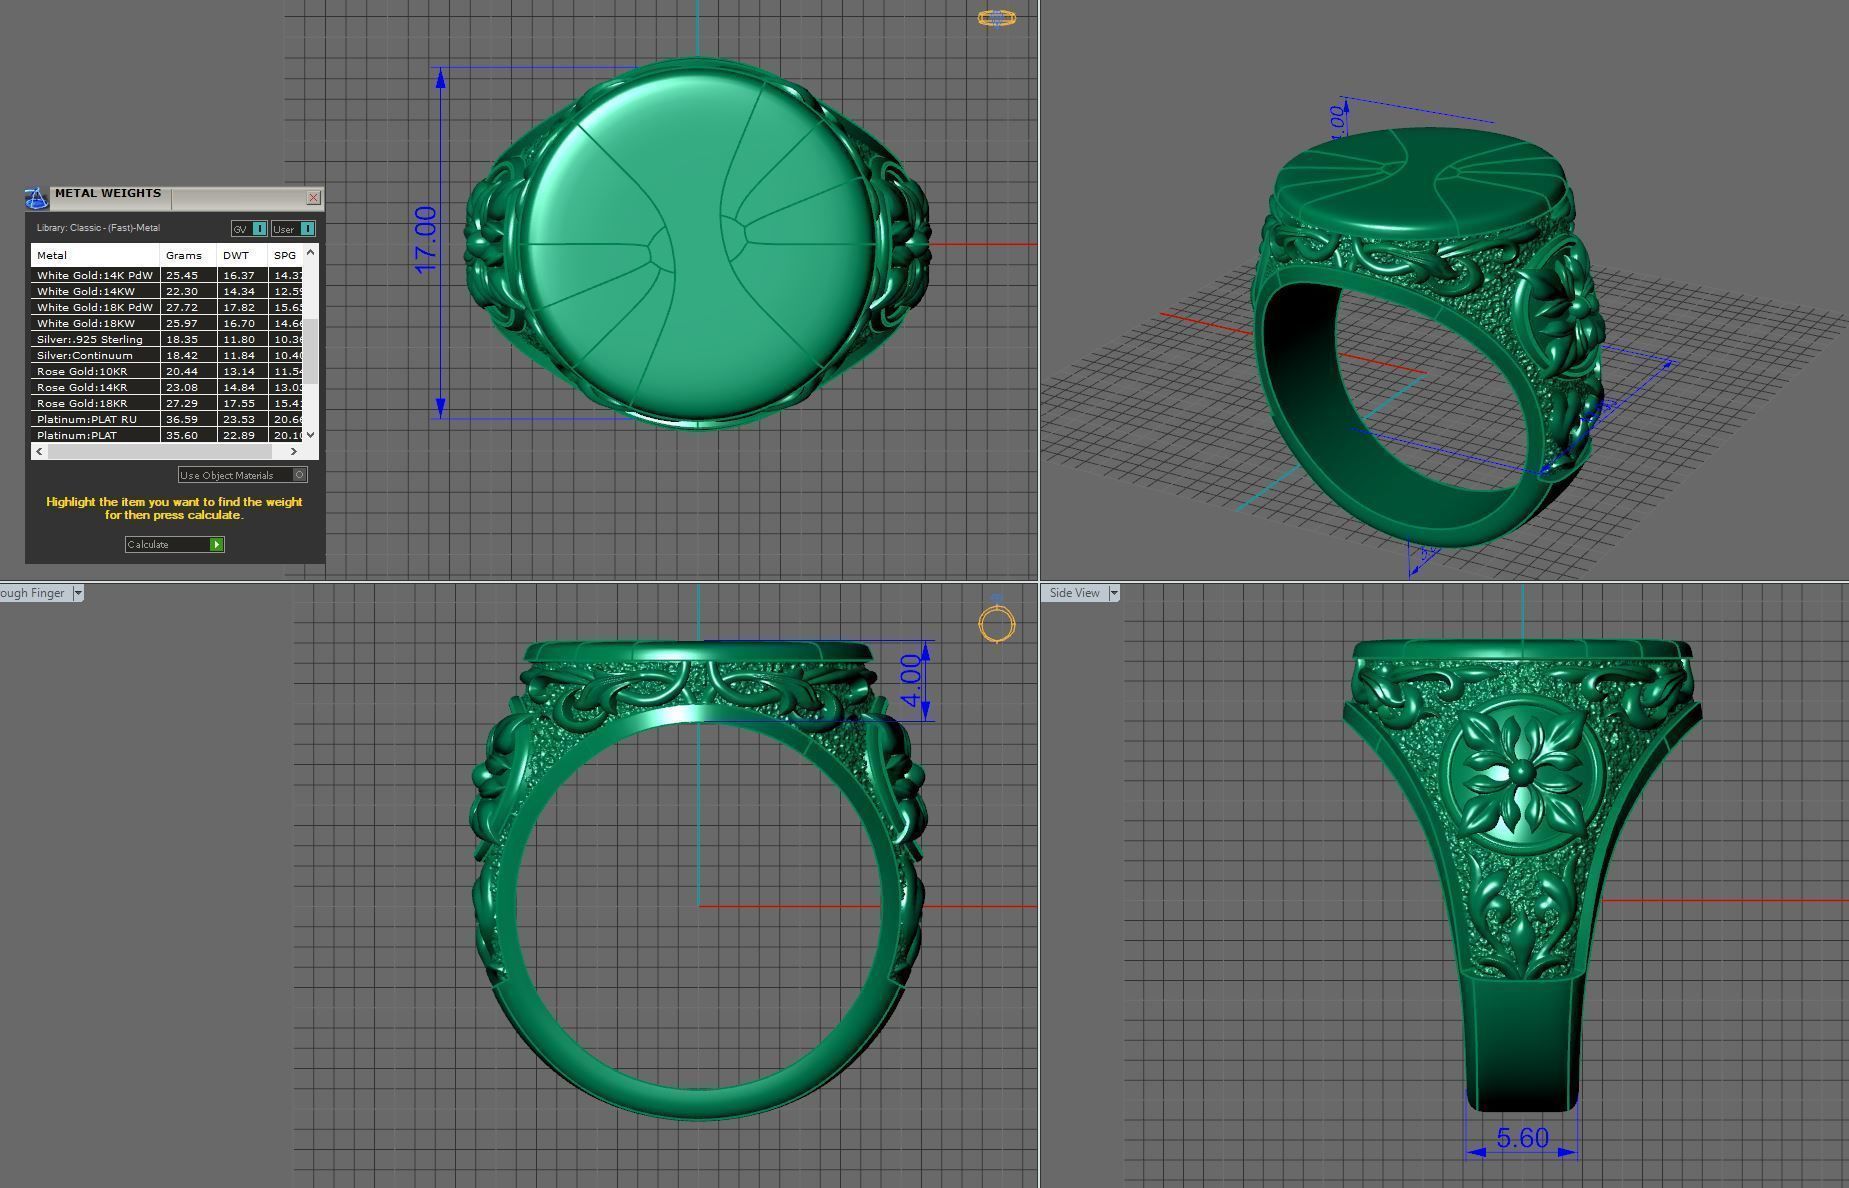Click the metal list scroll-up arrow

[310, 252]
